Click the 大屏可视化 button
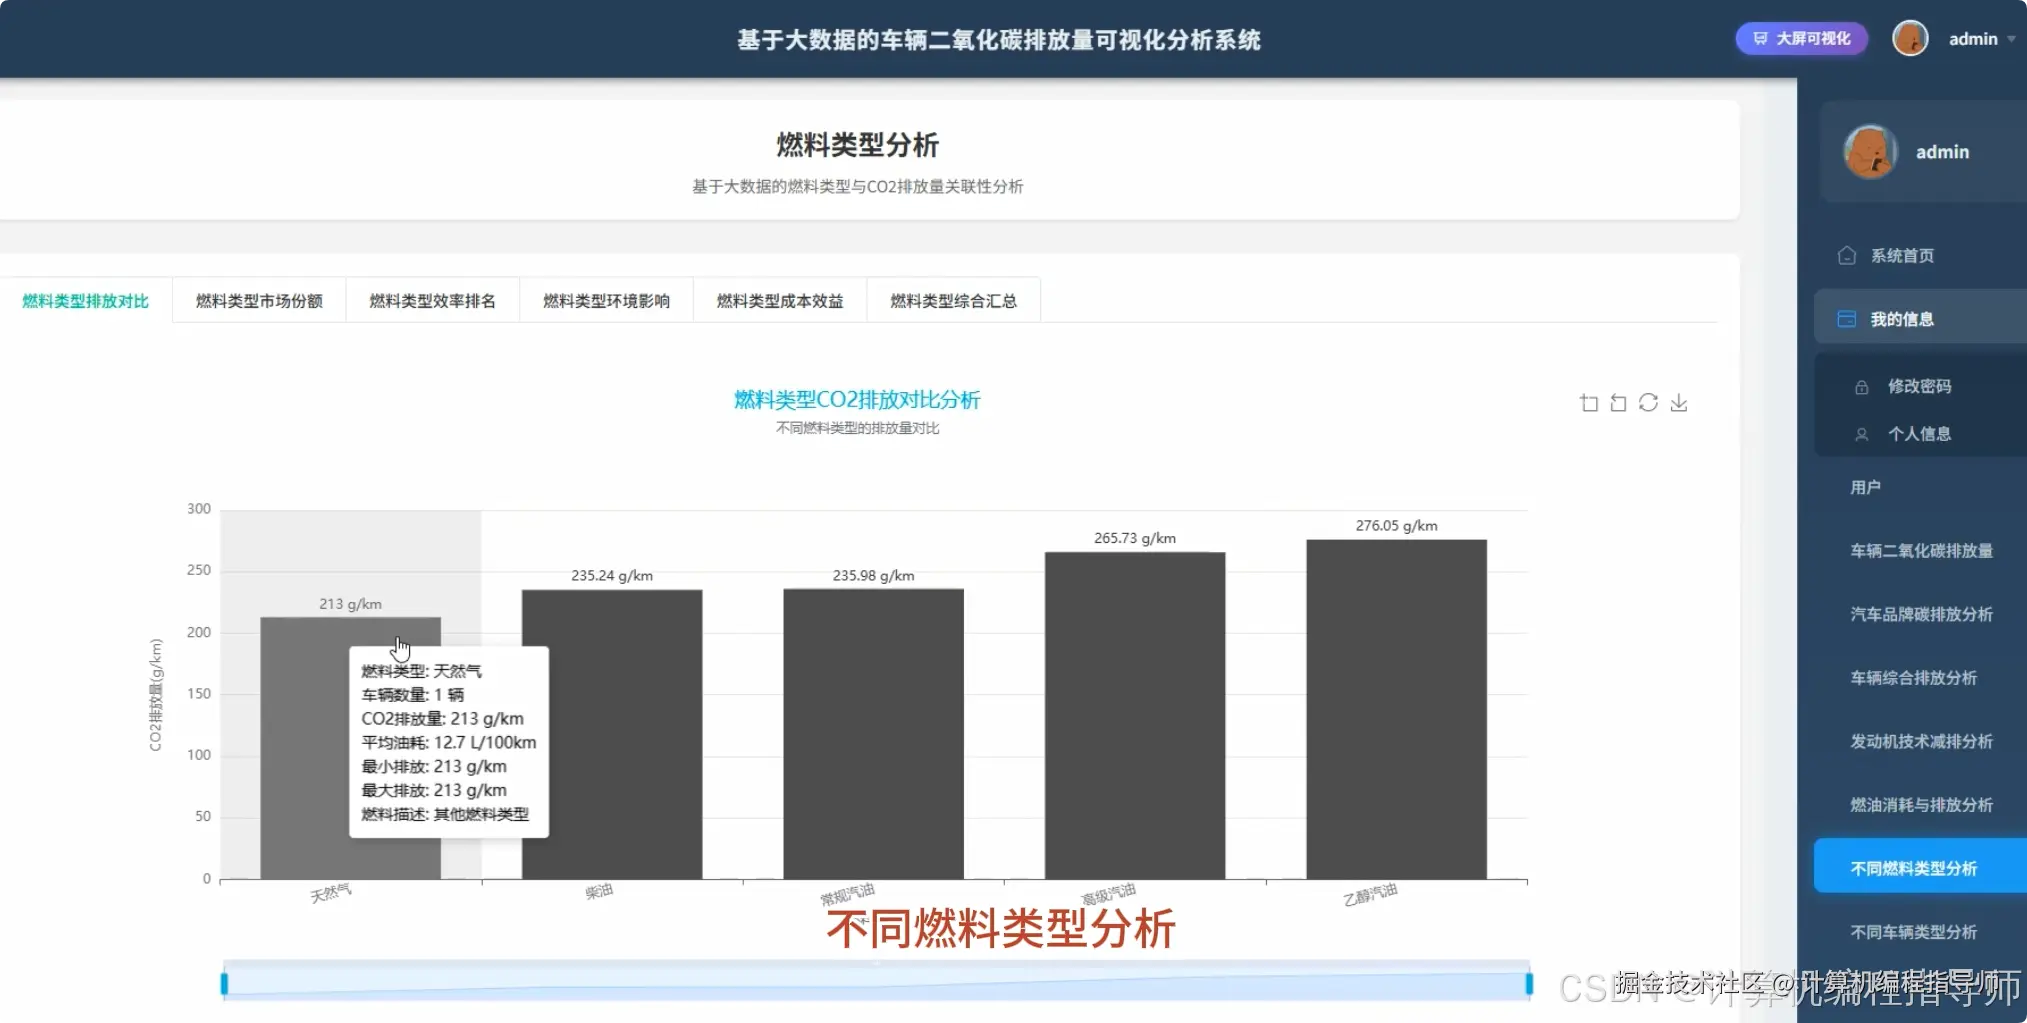Viewport: 2027px width, 1023px height. 1800,38
